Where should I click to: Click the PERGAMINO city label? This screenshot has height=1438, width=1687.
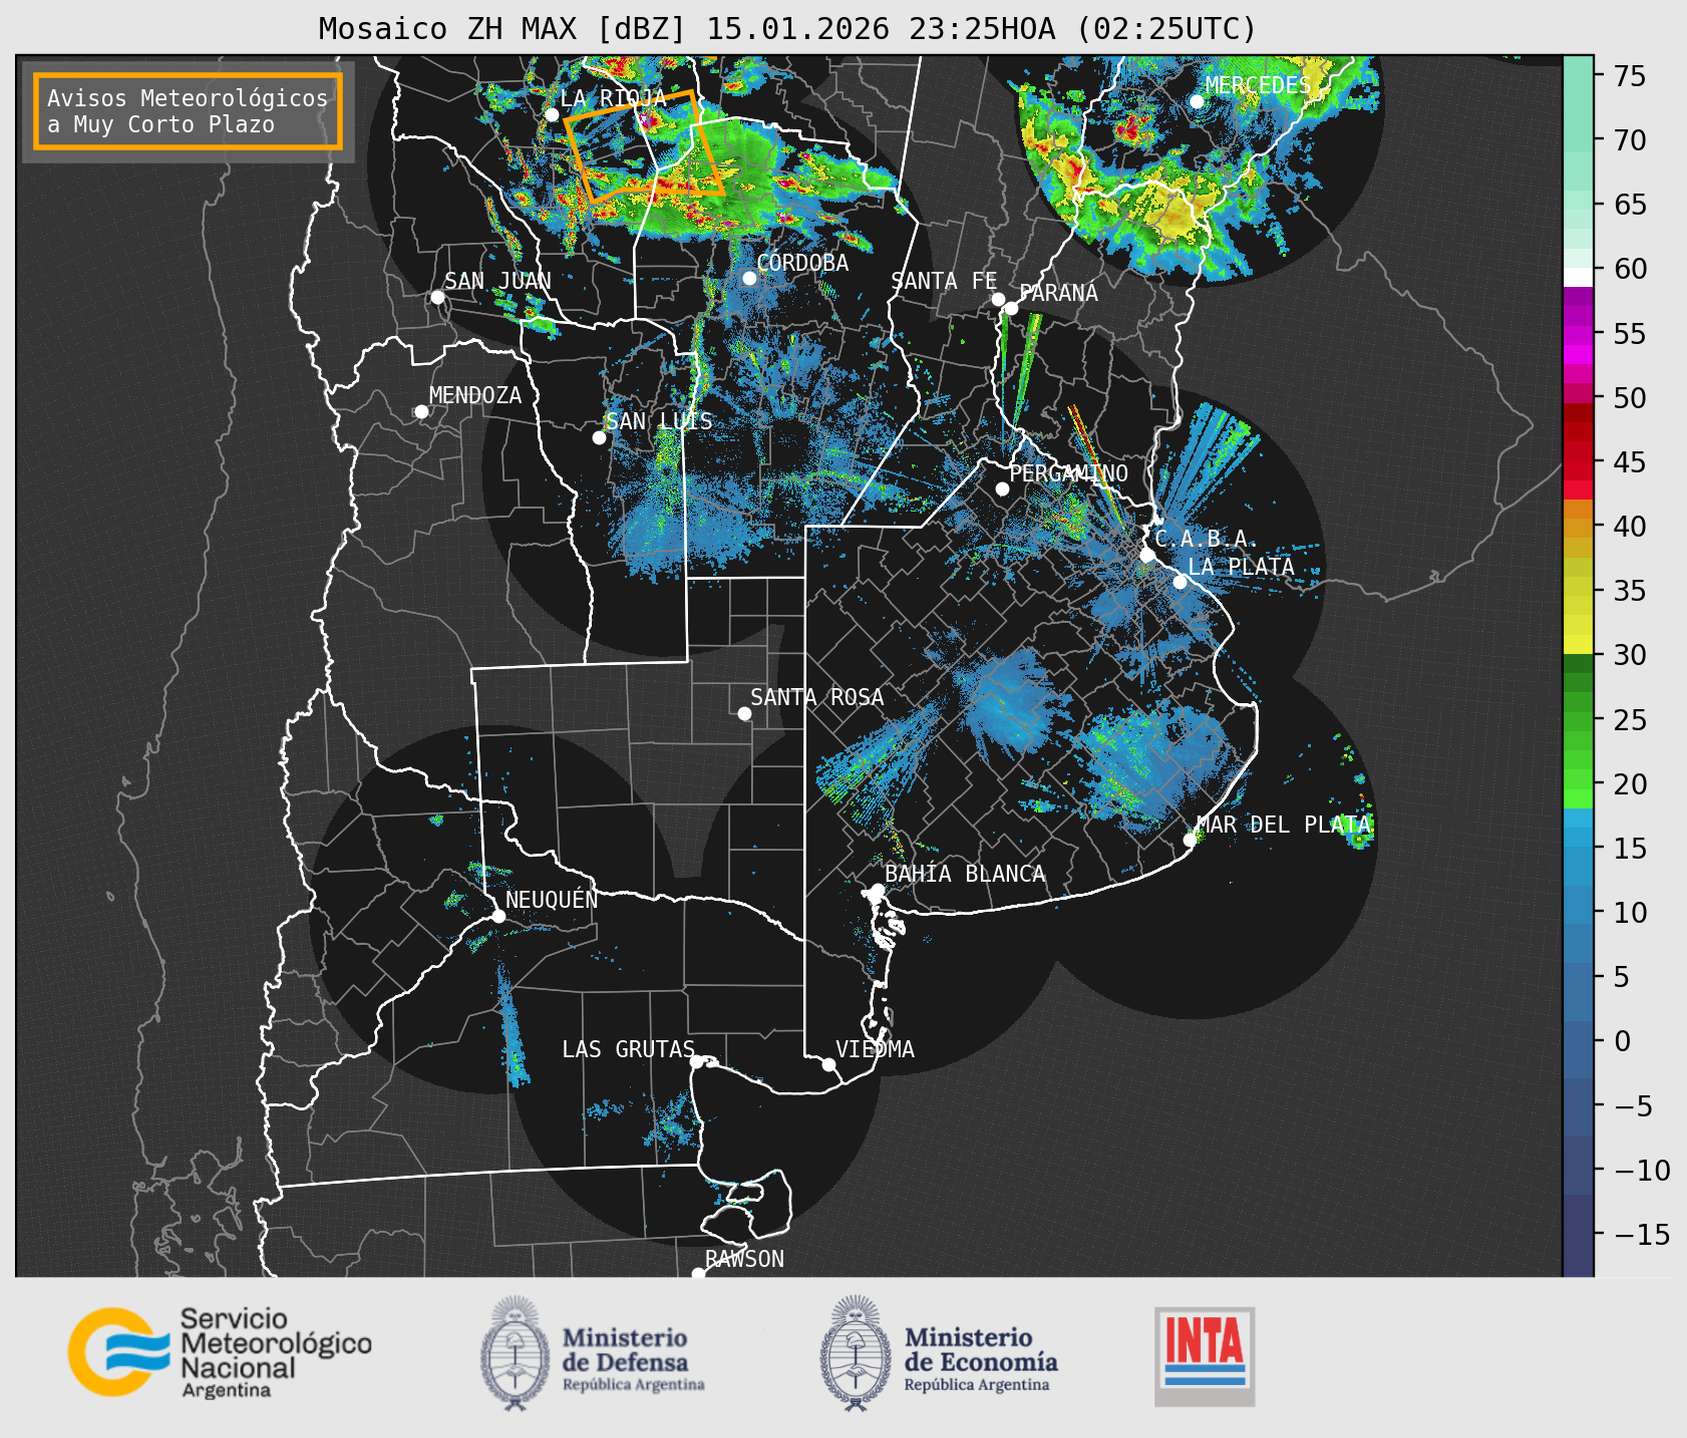point(1068,473)
